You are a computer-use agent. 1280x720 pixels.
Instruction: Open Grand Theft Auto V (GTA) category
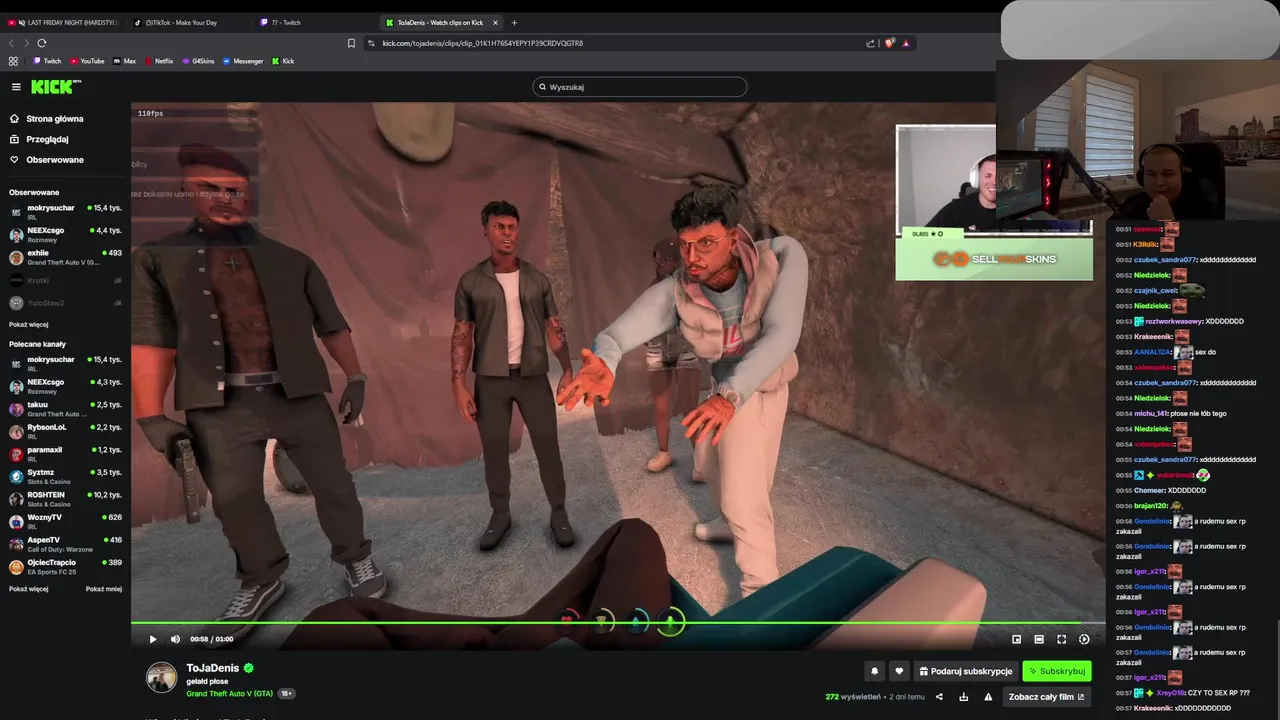(x=229, y=693)
